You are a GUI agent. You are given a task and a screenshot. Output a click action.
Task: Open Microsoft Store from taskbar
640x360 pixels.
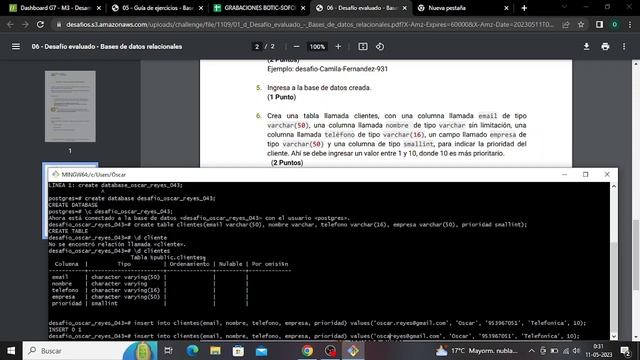coord(238,351)
